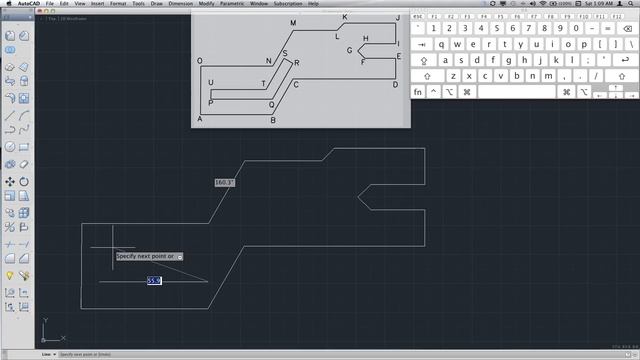This screenshot has width=640, height=360.
Task: Select the Spline tool
Action: [x=24, y=130]
